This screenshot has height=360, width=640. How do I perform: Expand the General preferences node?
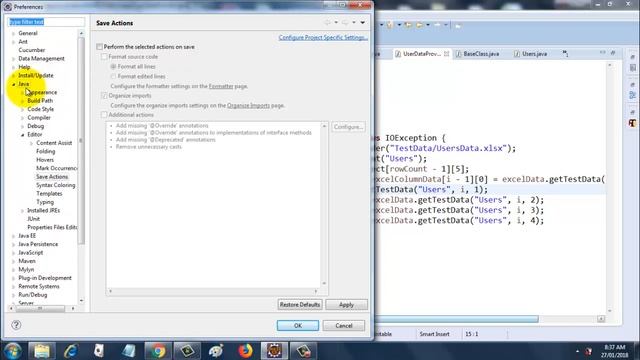pyautogui.click(x=13, y=33)
